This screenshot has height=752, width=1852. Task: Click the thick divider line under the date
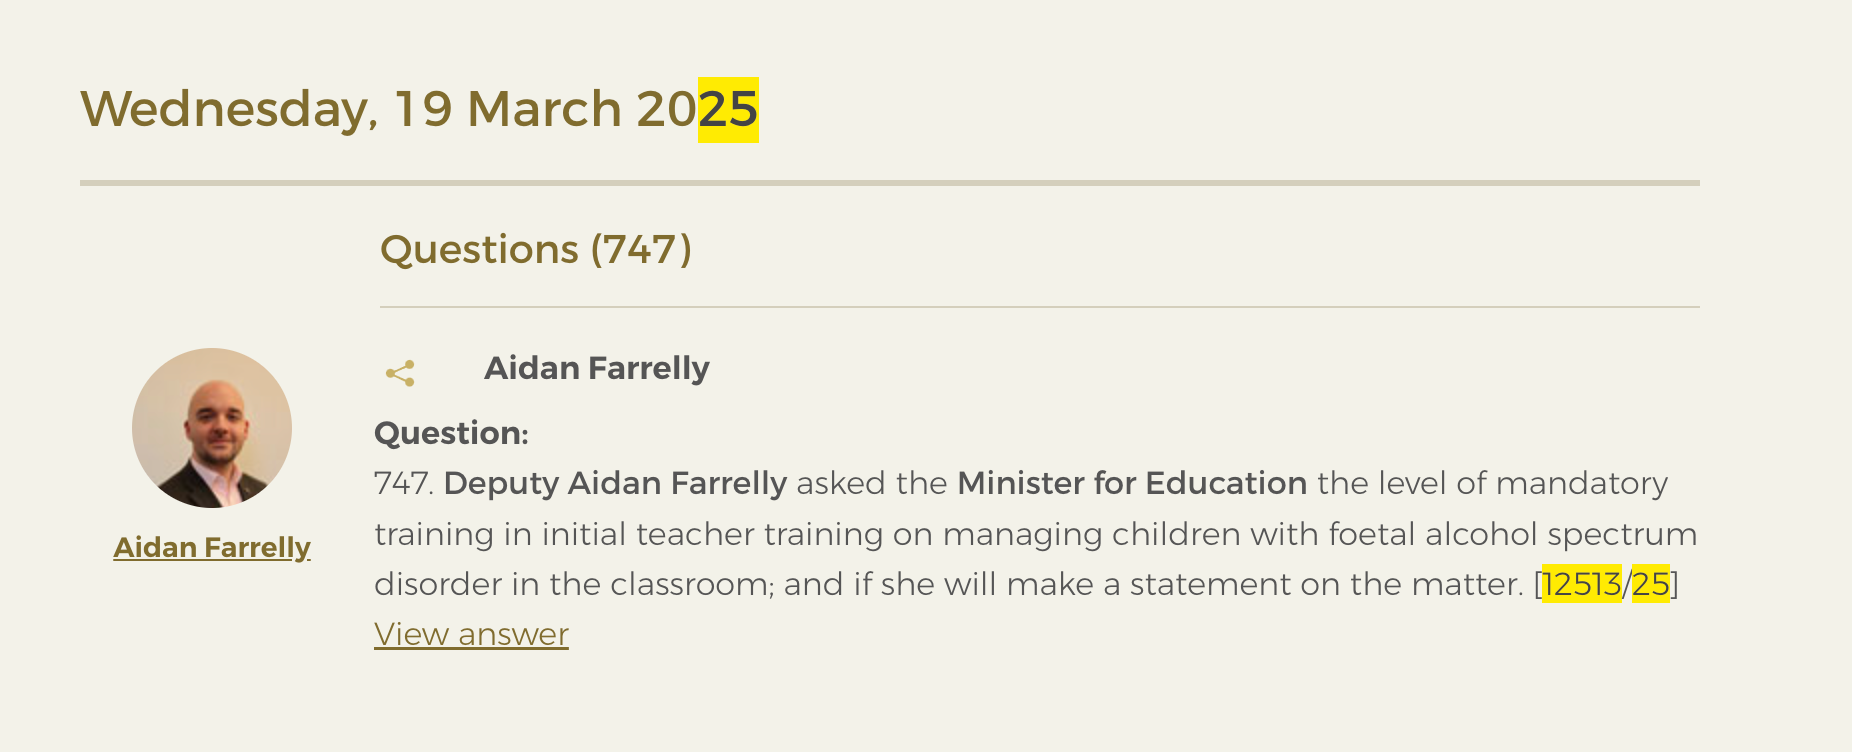[890, 183]
